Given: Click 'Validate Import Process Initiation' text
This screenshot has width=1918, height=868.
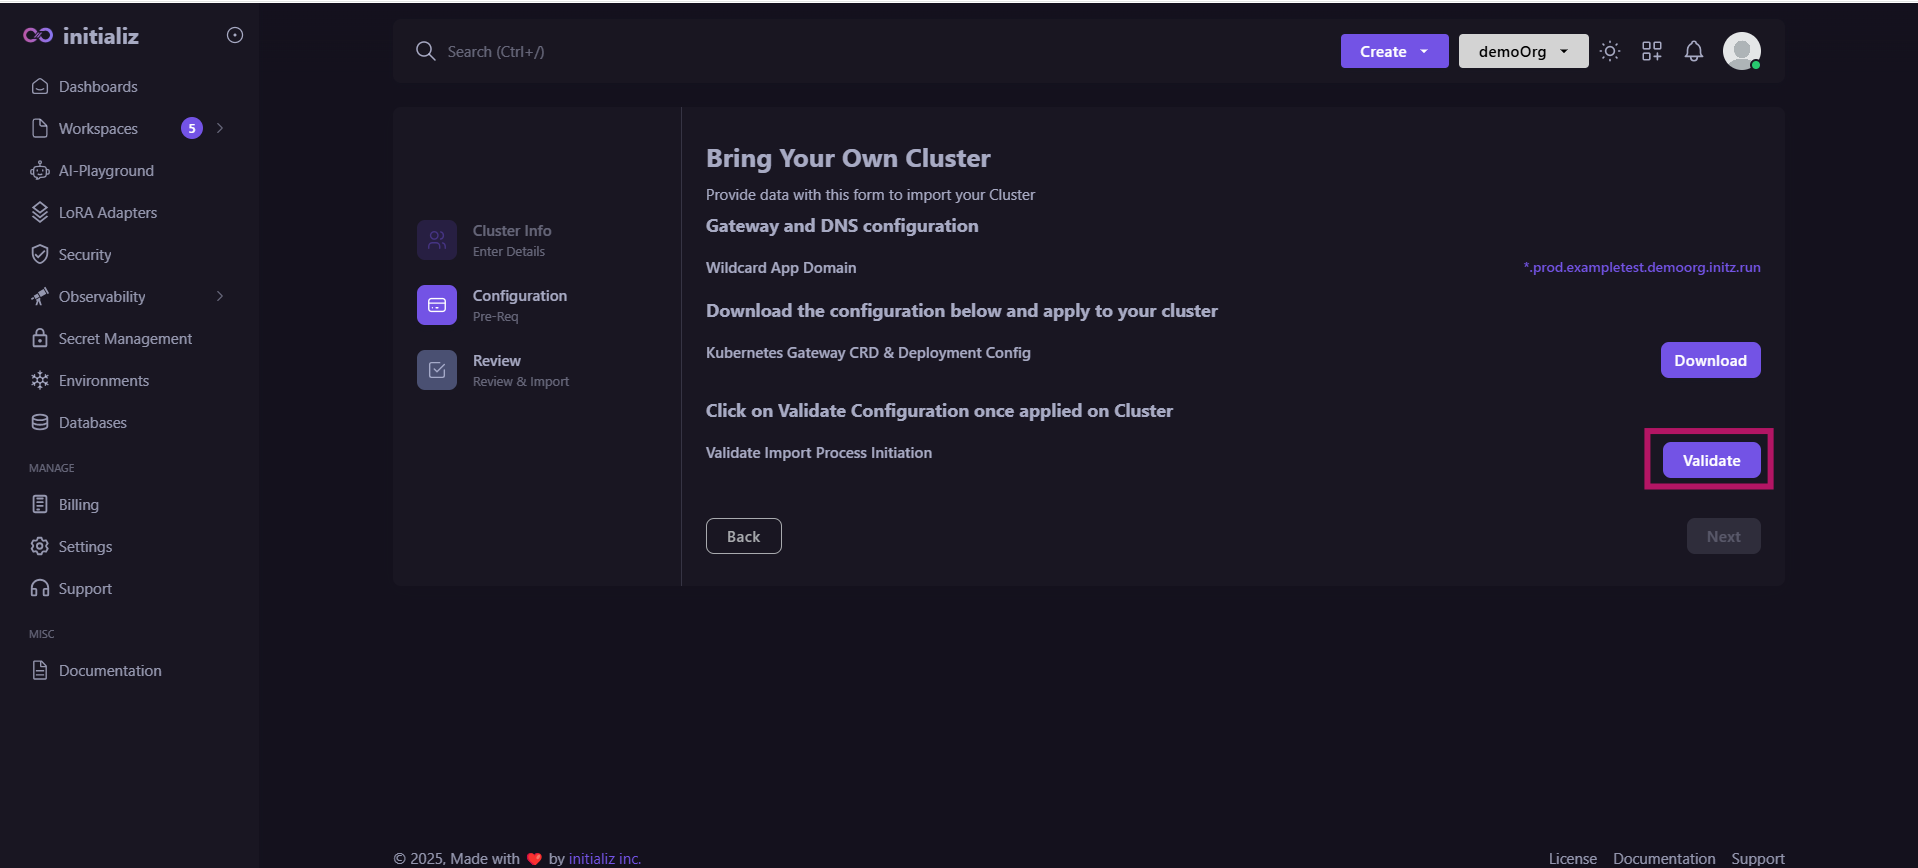Looking at the screenshot, I should coord(819,453).
